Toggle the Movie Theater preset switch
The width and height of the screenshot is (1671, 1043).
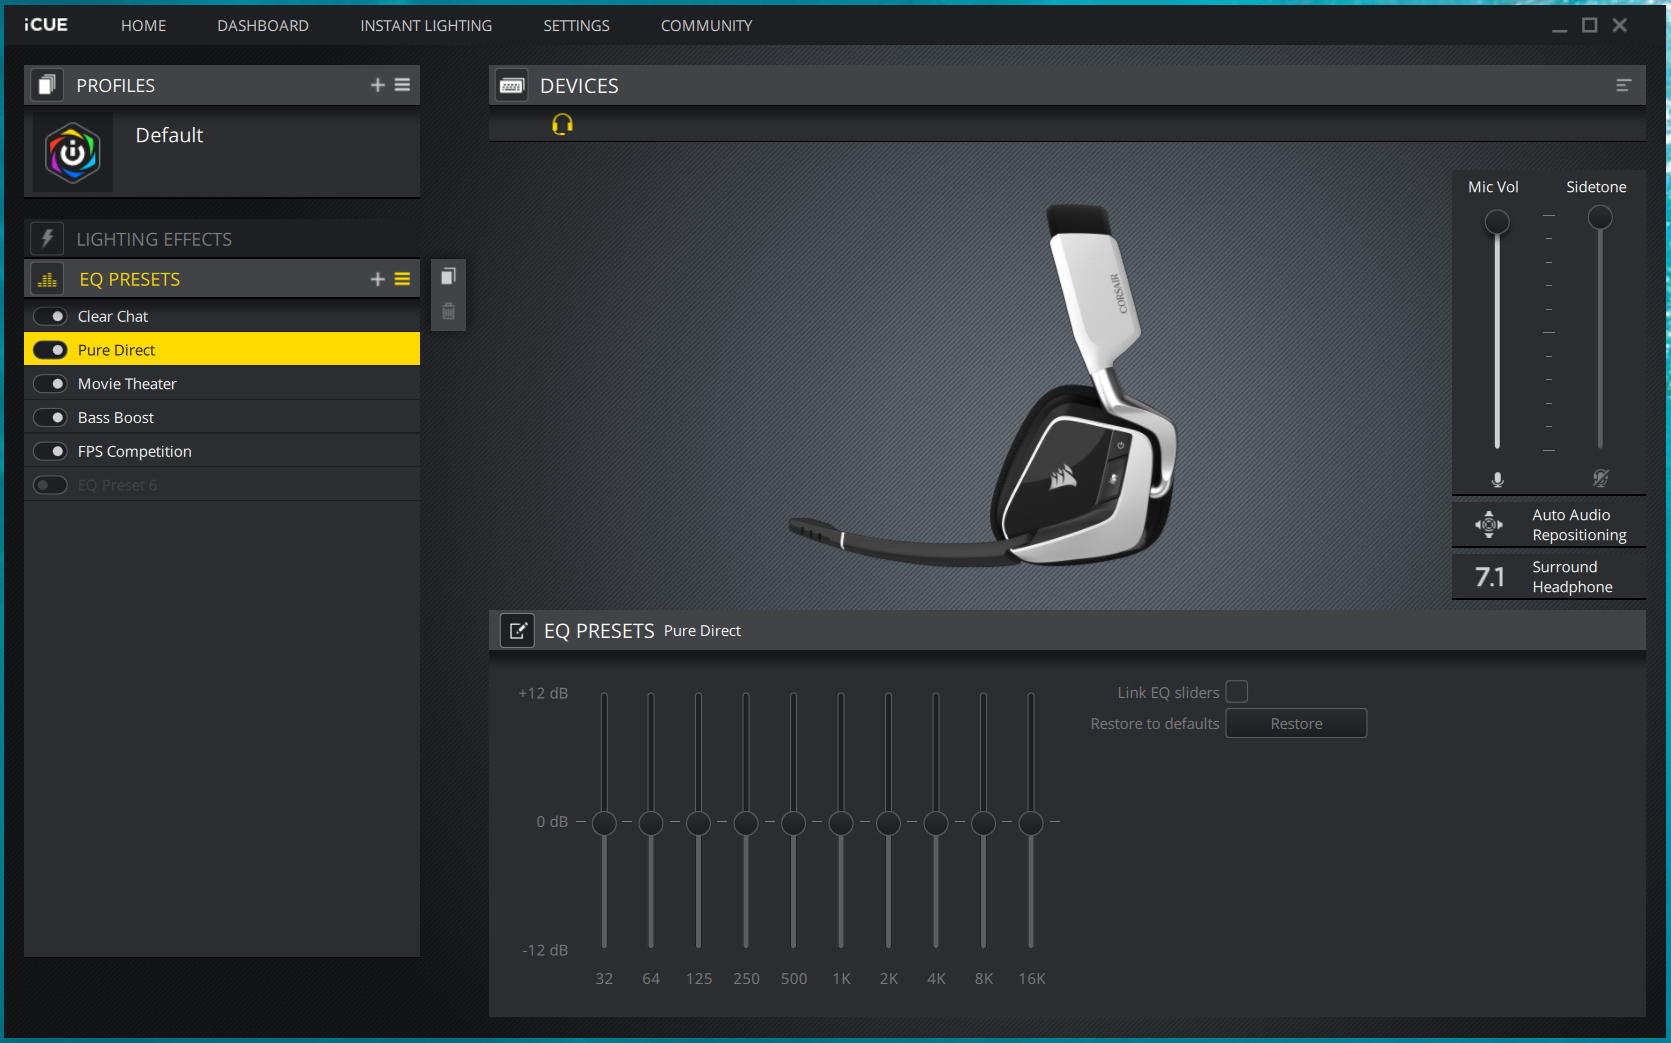click(x=50, y=384)
